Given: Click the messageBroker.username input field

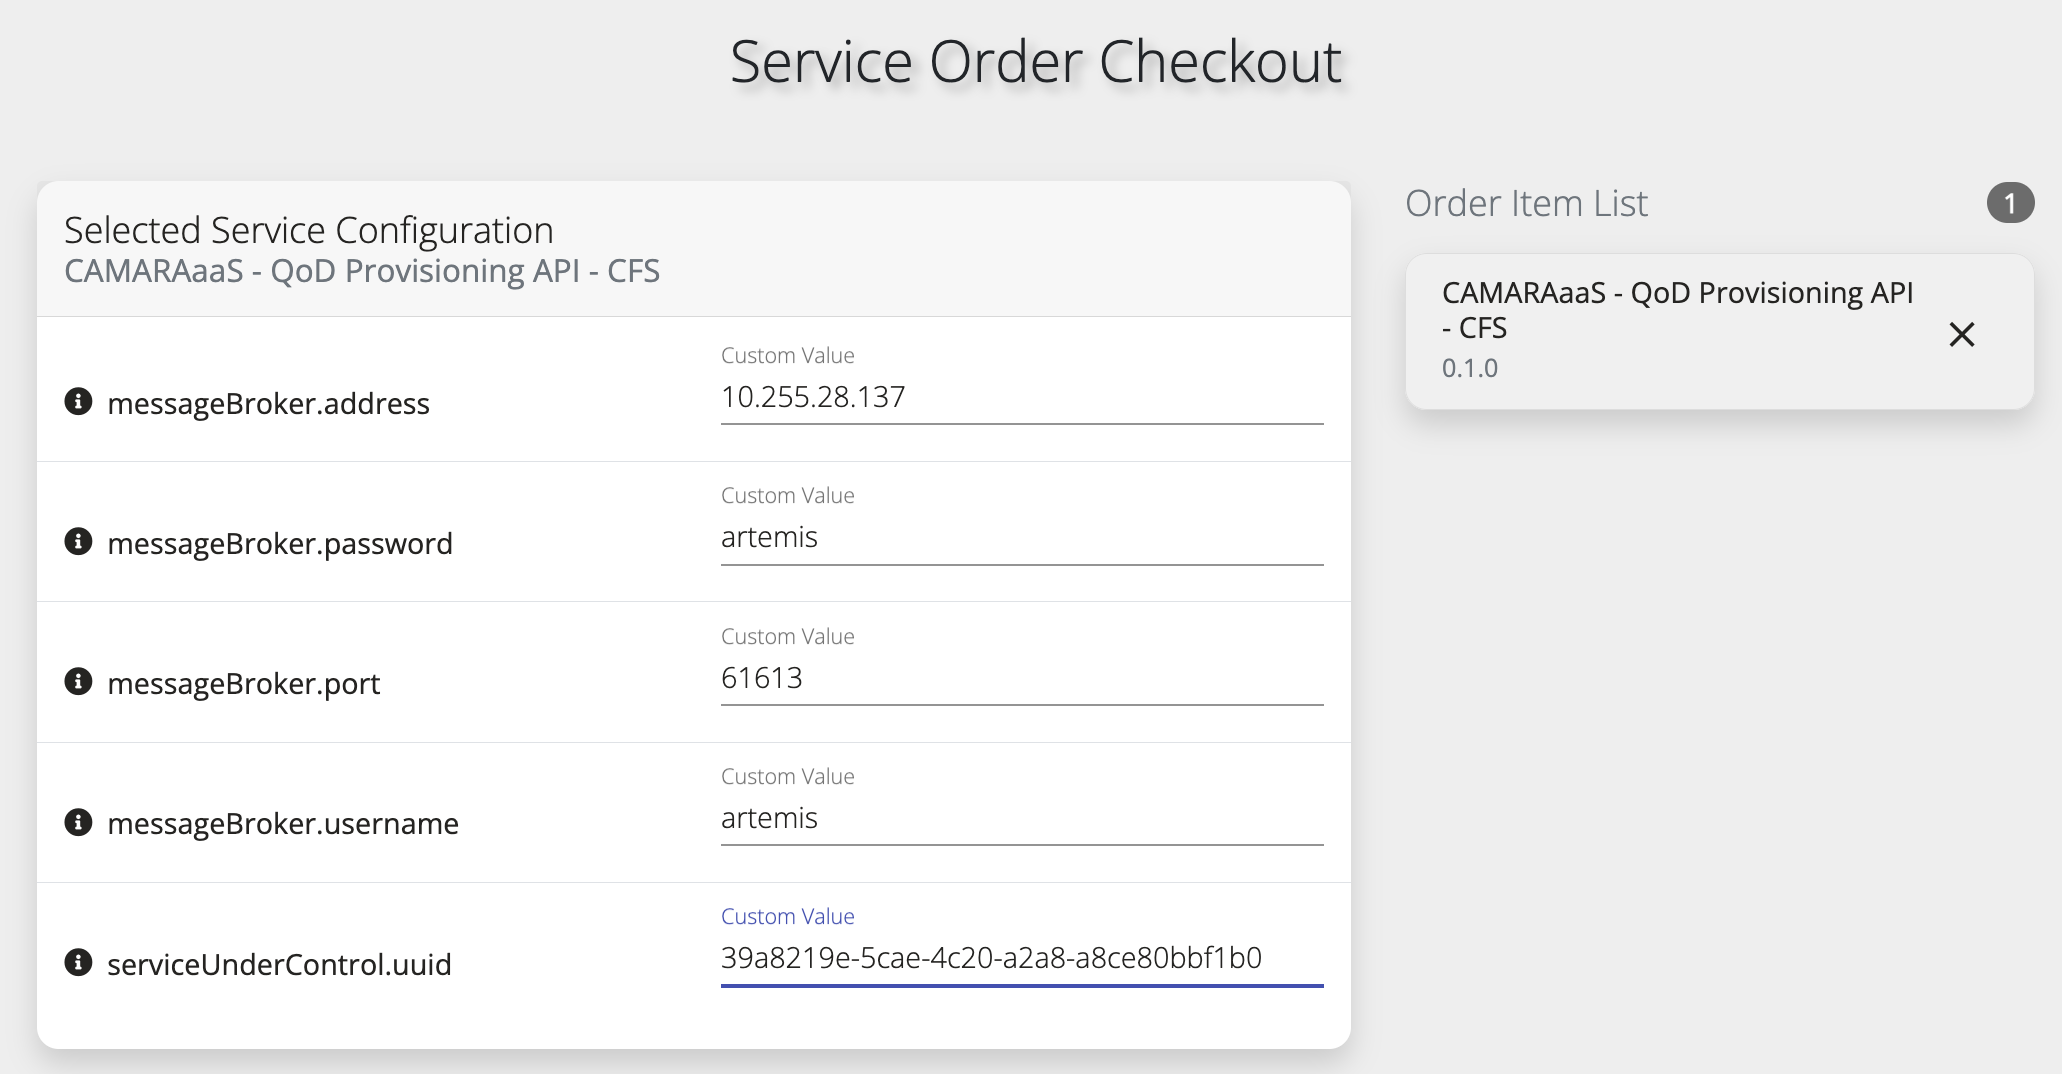Looking at the screenshot, I should tap(1021, 818).
